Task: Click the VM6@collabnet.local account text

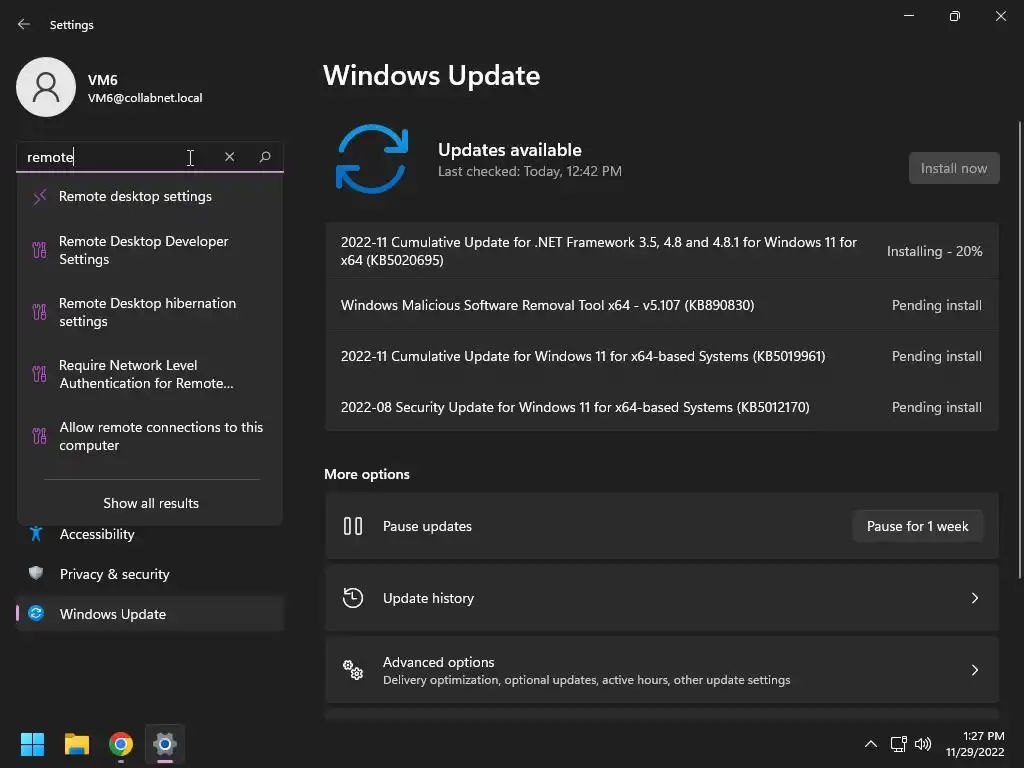Action: (x=145, y=98)
